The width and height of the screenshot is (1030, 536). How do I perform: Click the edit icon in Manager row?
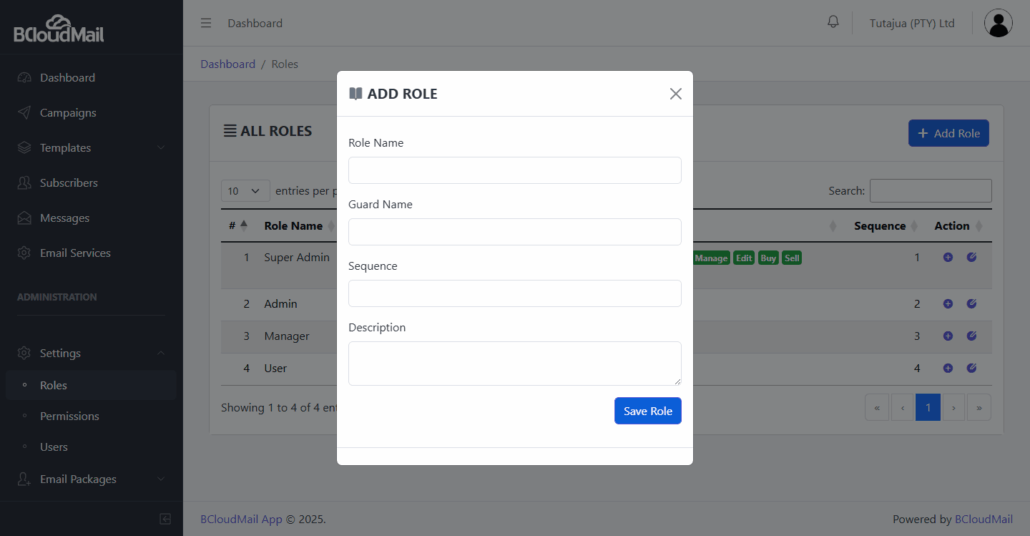point(972,336)
